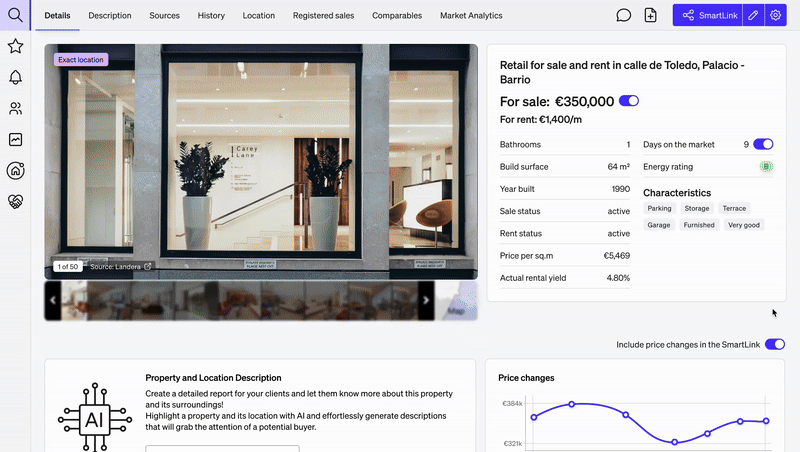Open handshake deals icon in sidebar
800x452 pixels.
click(x=15, y=202)
